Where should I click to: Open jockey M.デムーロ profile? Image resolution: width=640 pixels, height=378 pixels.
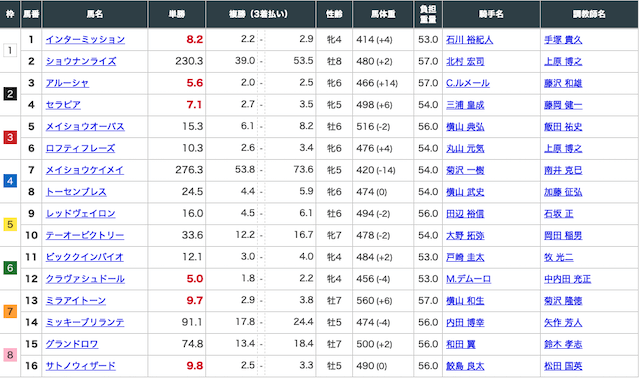[x=468, y=279]
